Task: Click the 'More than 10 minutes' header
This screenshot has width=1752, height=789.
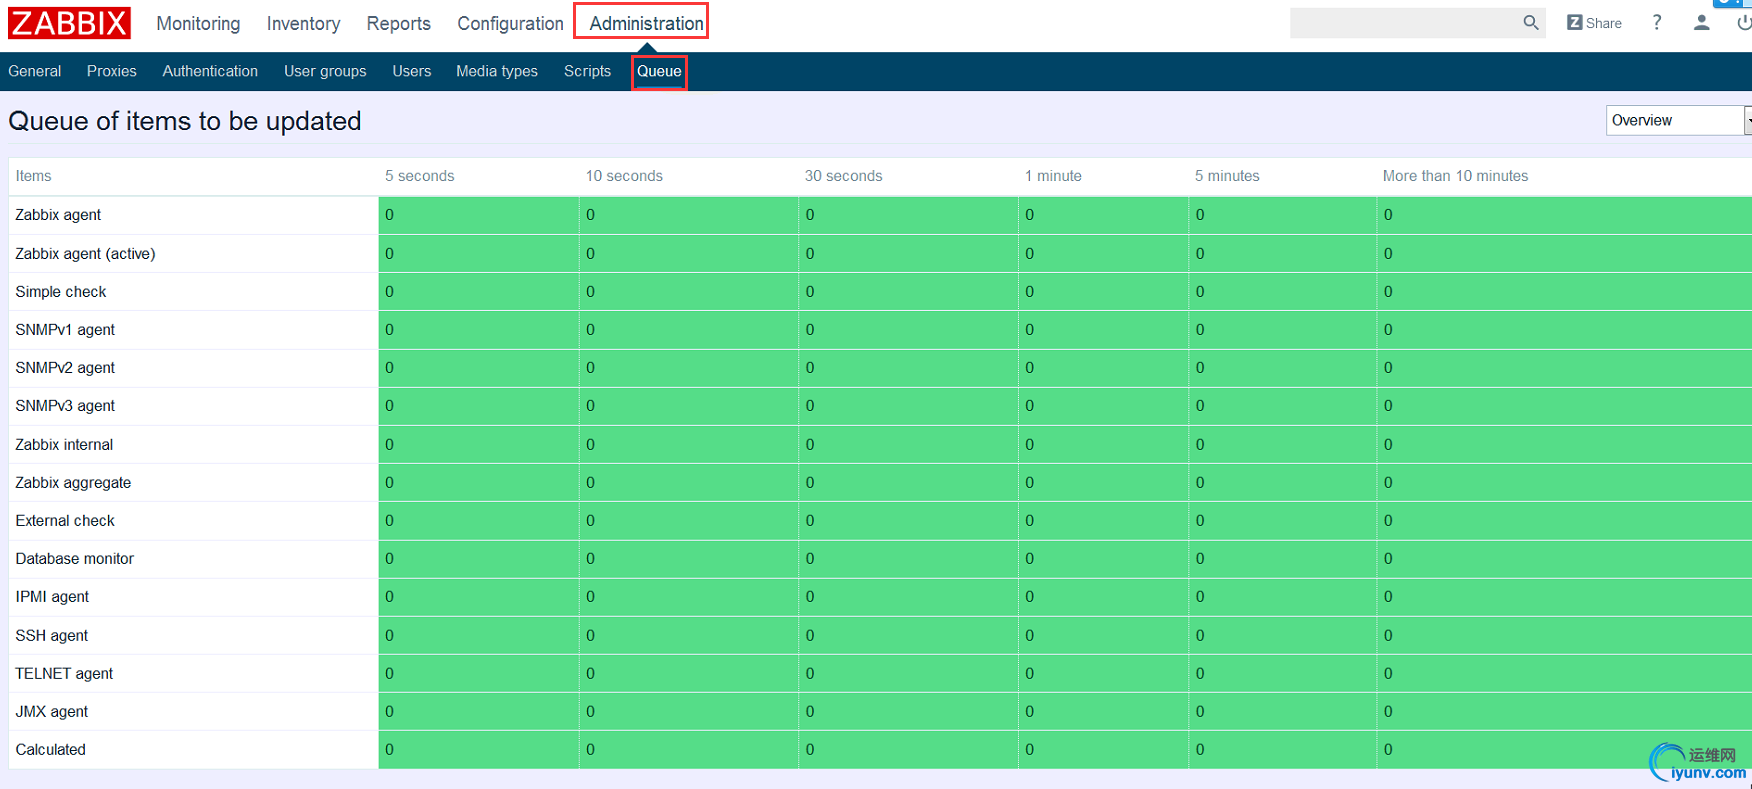Action: 1455,176
